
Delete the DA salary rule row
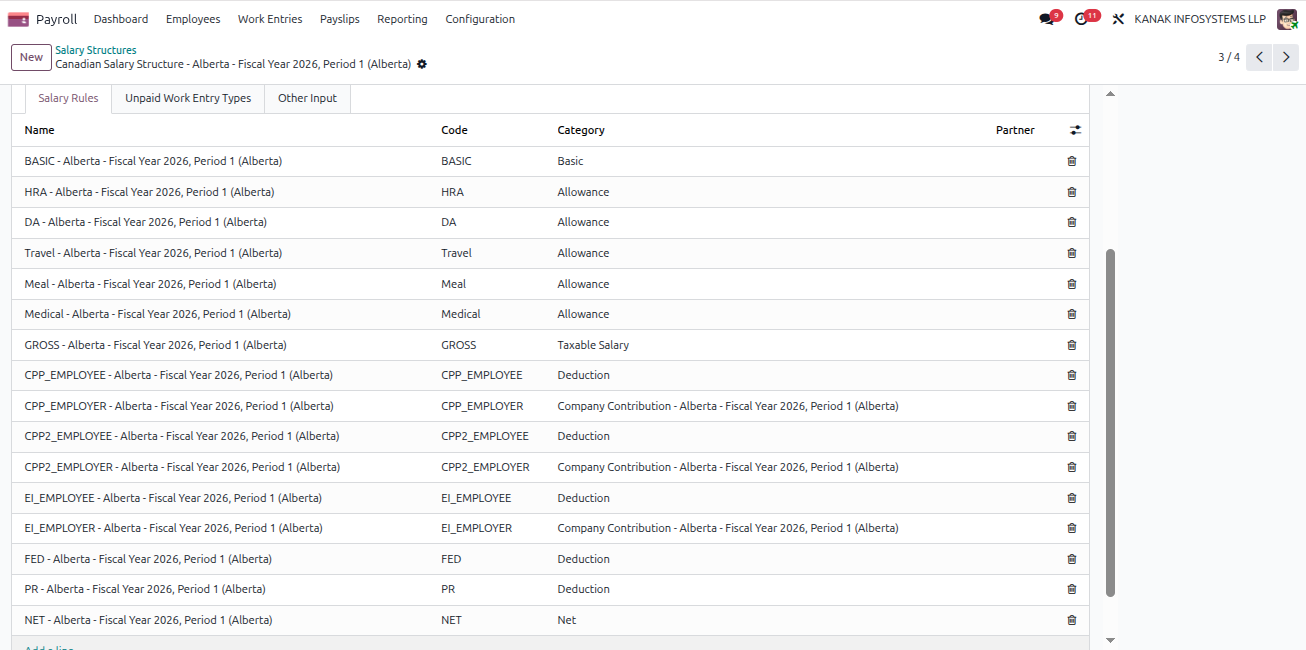(1072, 222)
